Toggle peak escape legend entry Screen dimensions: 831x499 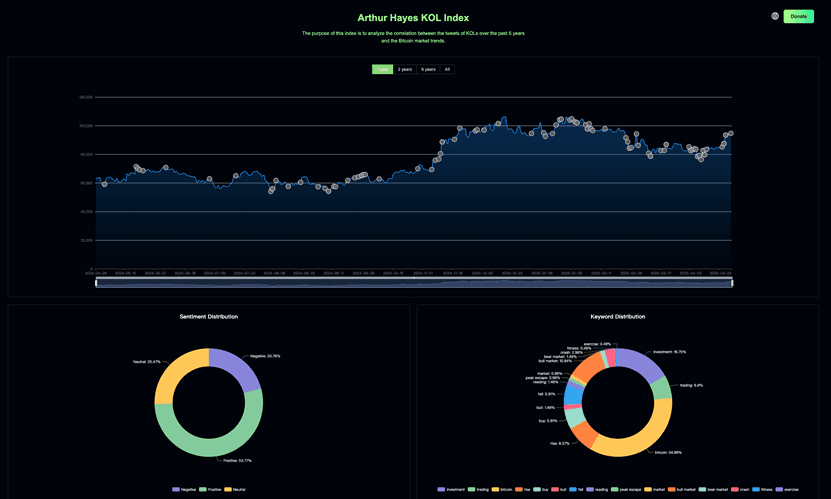tap(627, 489)
